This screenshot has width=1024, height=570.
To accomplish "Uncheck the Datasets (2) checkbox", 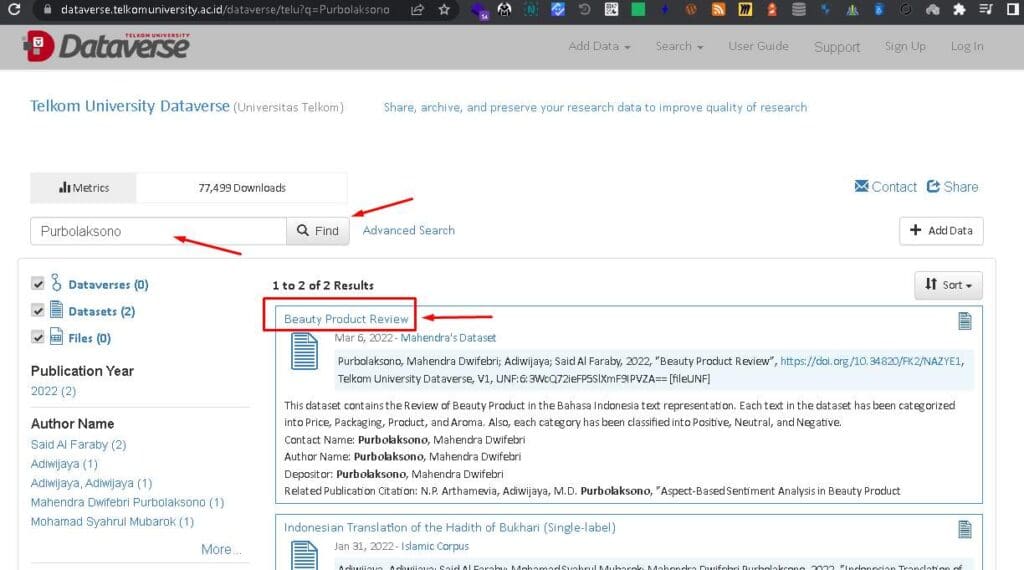I will pyautogui.click(x=38, y=310).
